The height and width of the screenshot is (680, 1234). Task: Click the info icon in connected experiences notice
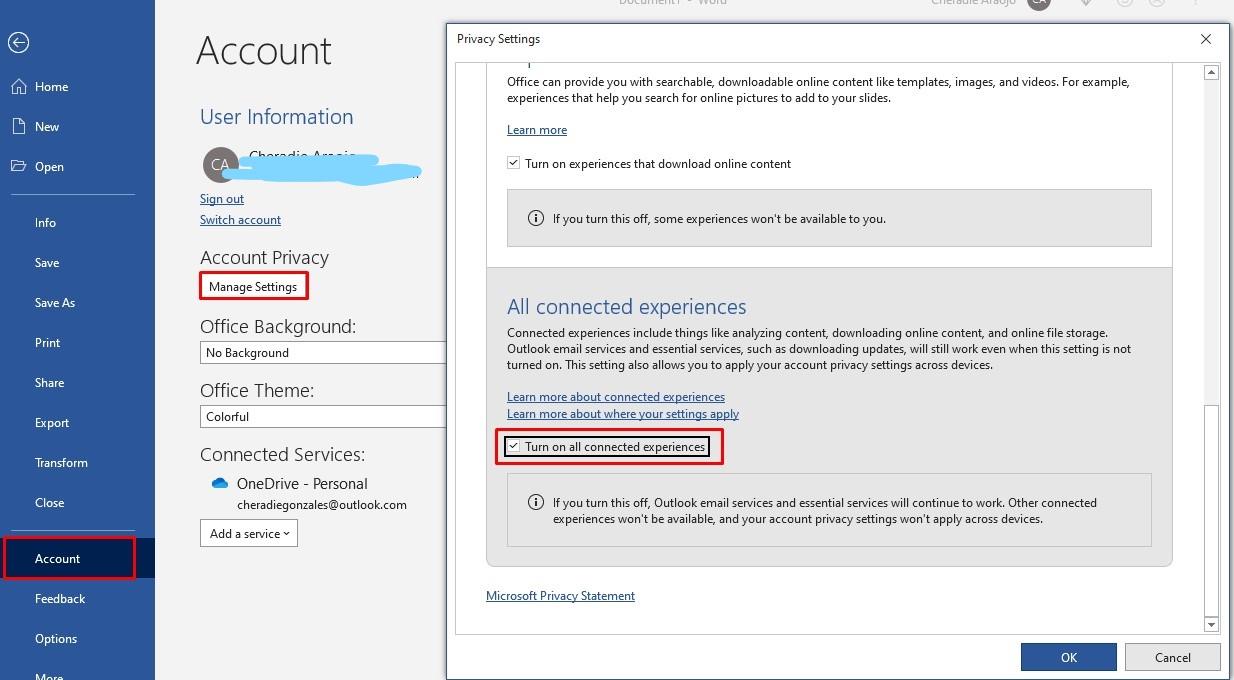click(x=536, y=502)
